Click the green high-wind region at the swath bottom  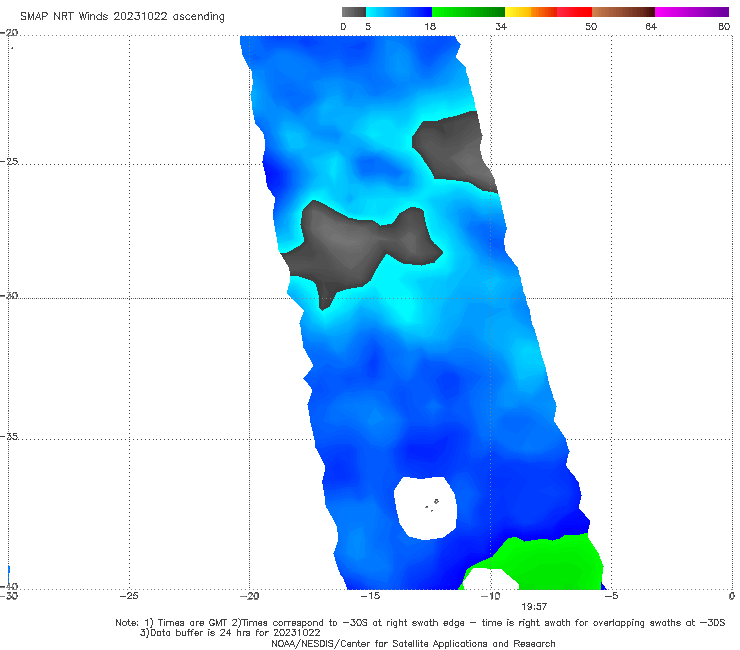click(x=552, y=564)
